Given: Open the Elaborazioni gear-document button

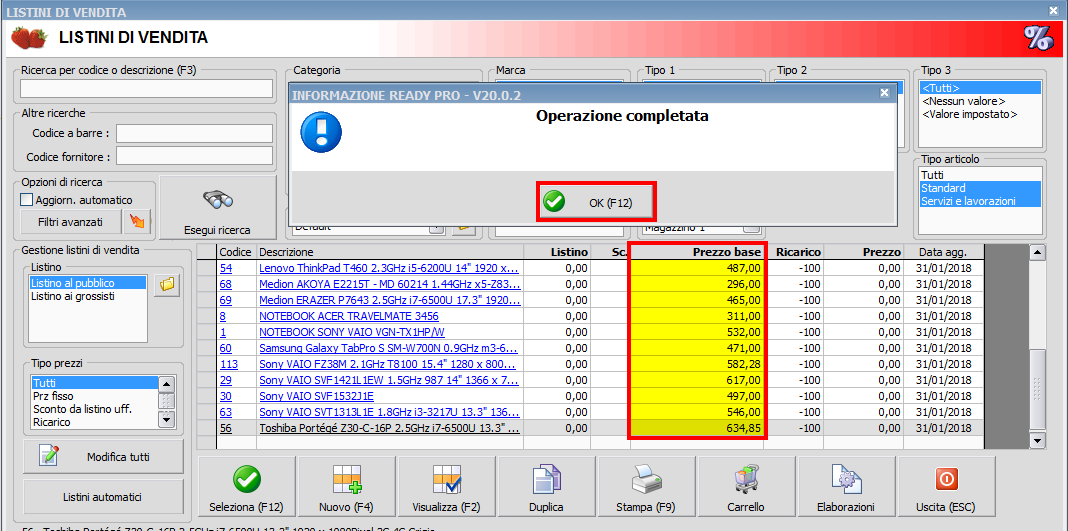Looking at the screenshot, I should point(846,487).
